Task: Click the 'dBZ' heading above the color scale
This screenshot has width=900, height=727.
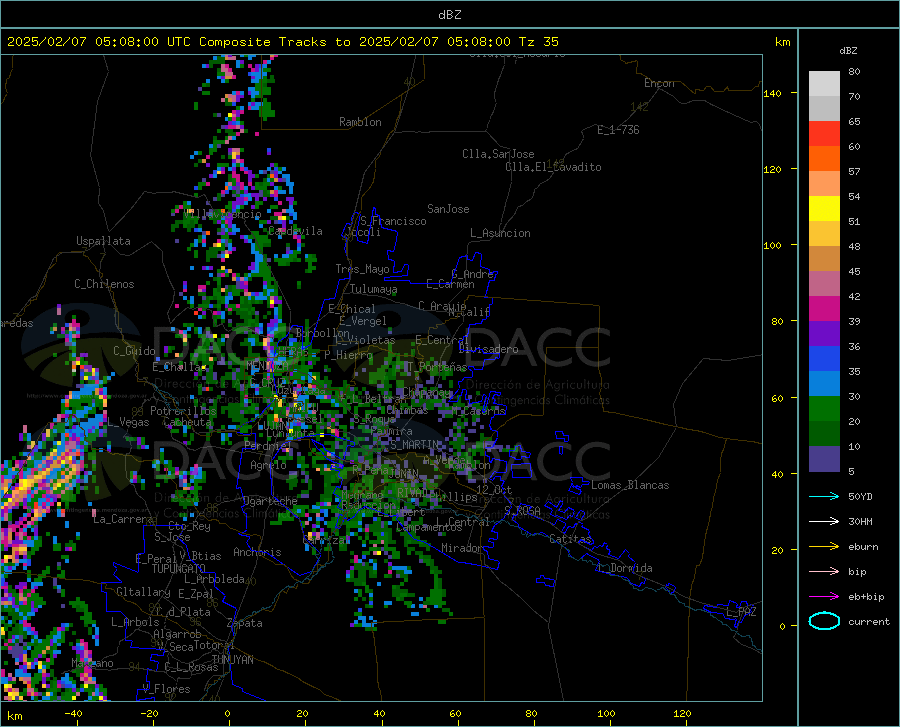Action: pyautogui.click(x=848, y=50)
